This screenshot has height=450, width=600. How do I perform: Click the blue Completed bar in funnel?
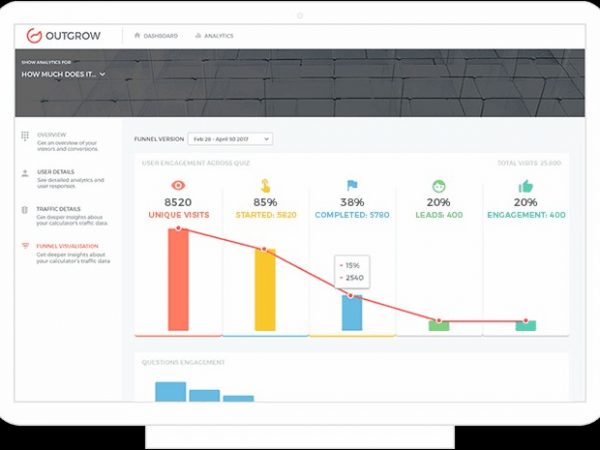tap(352, 312)
